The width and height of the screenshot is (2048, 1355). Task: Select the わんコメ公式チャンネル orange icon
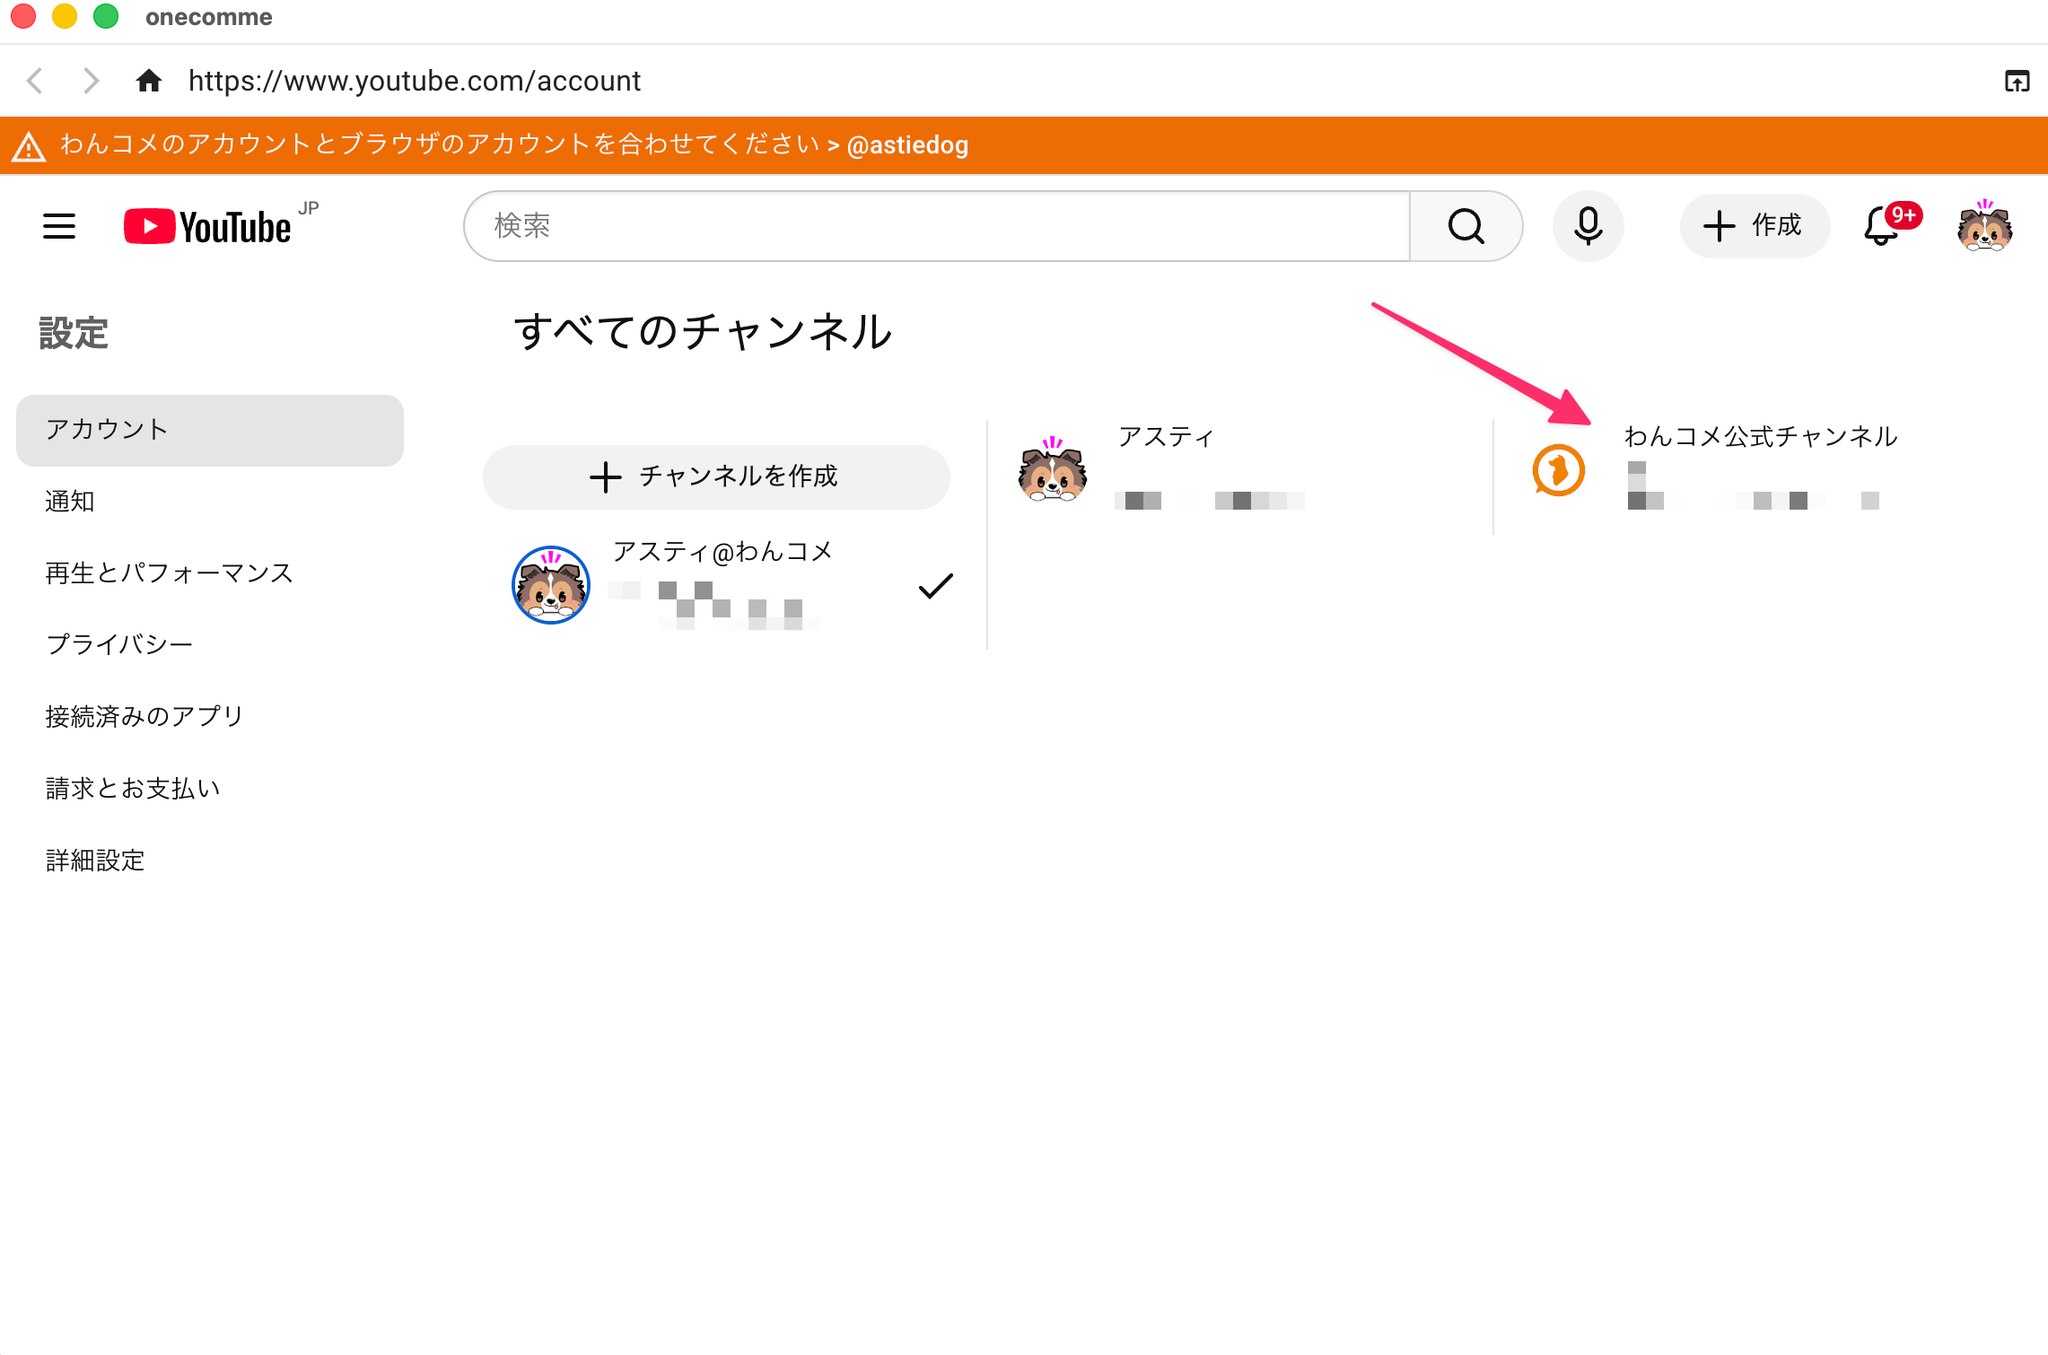point(1558,470)
